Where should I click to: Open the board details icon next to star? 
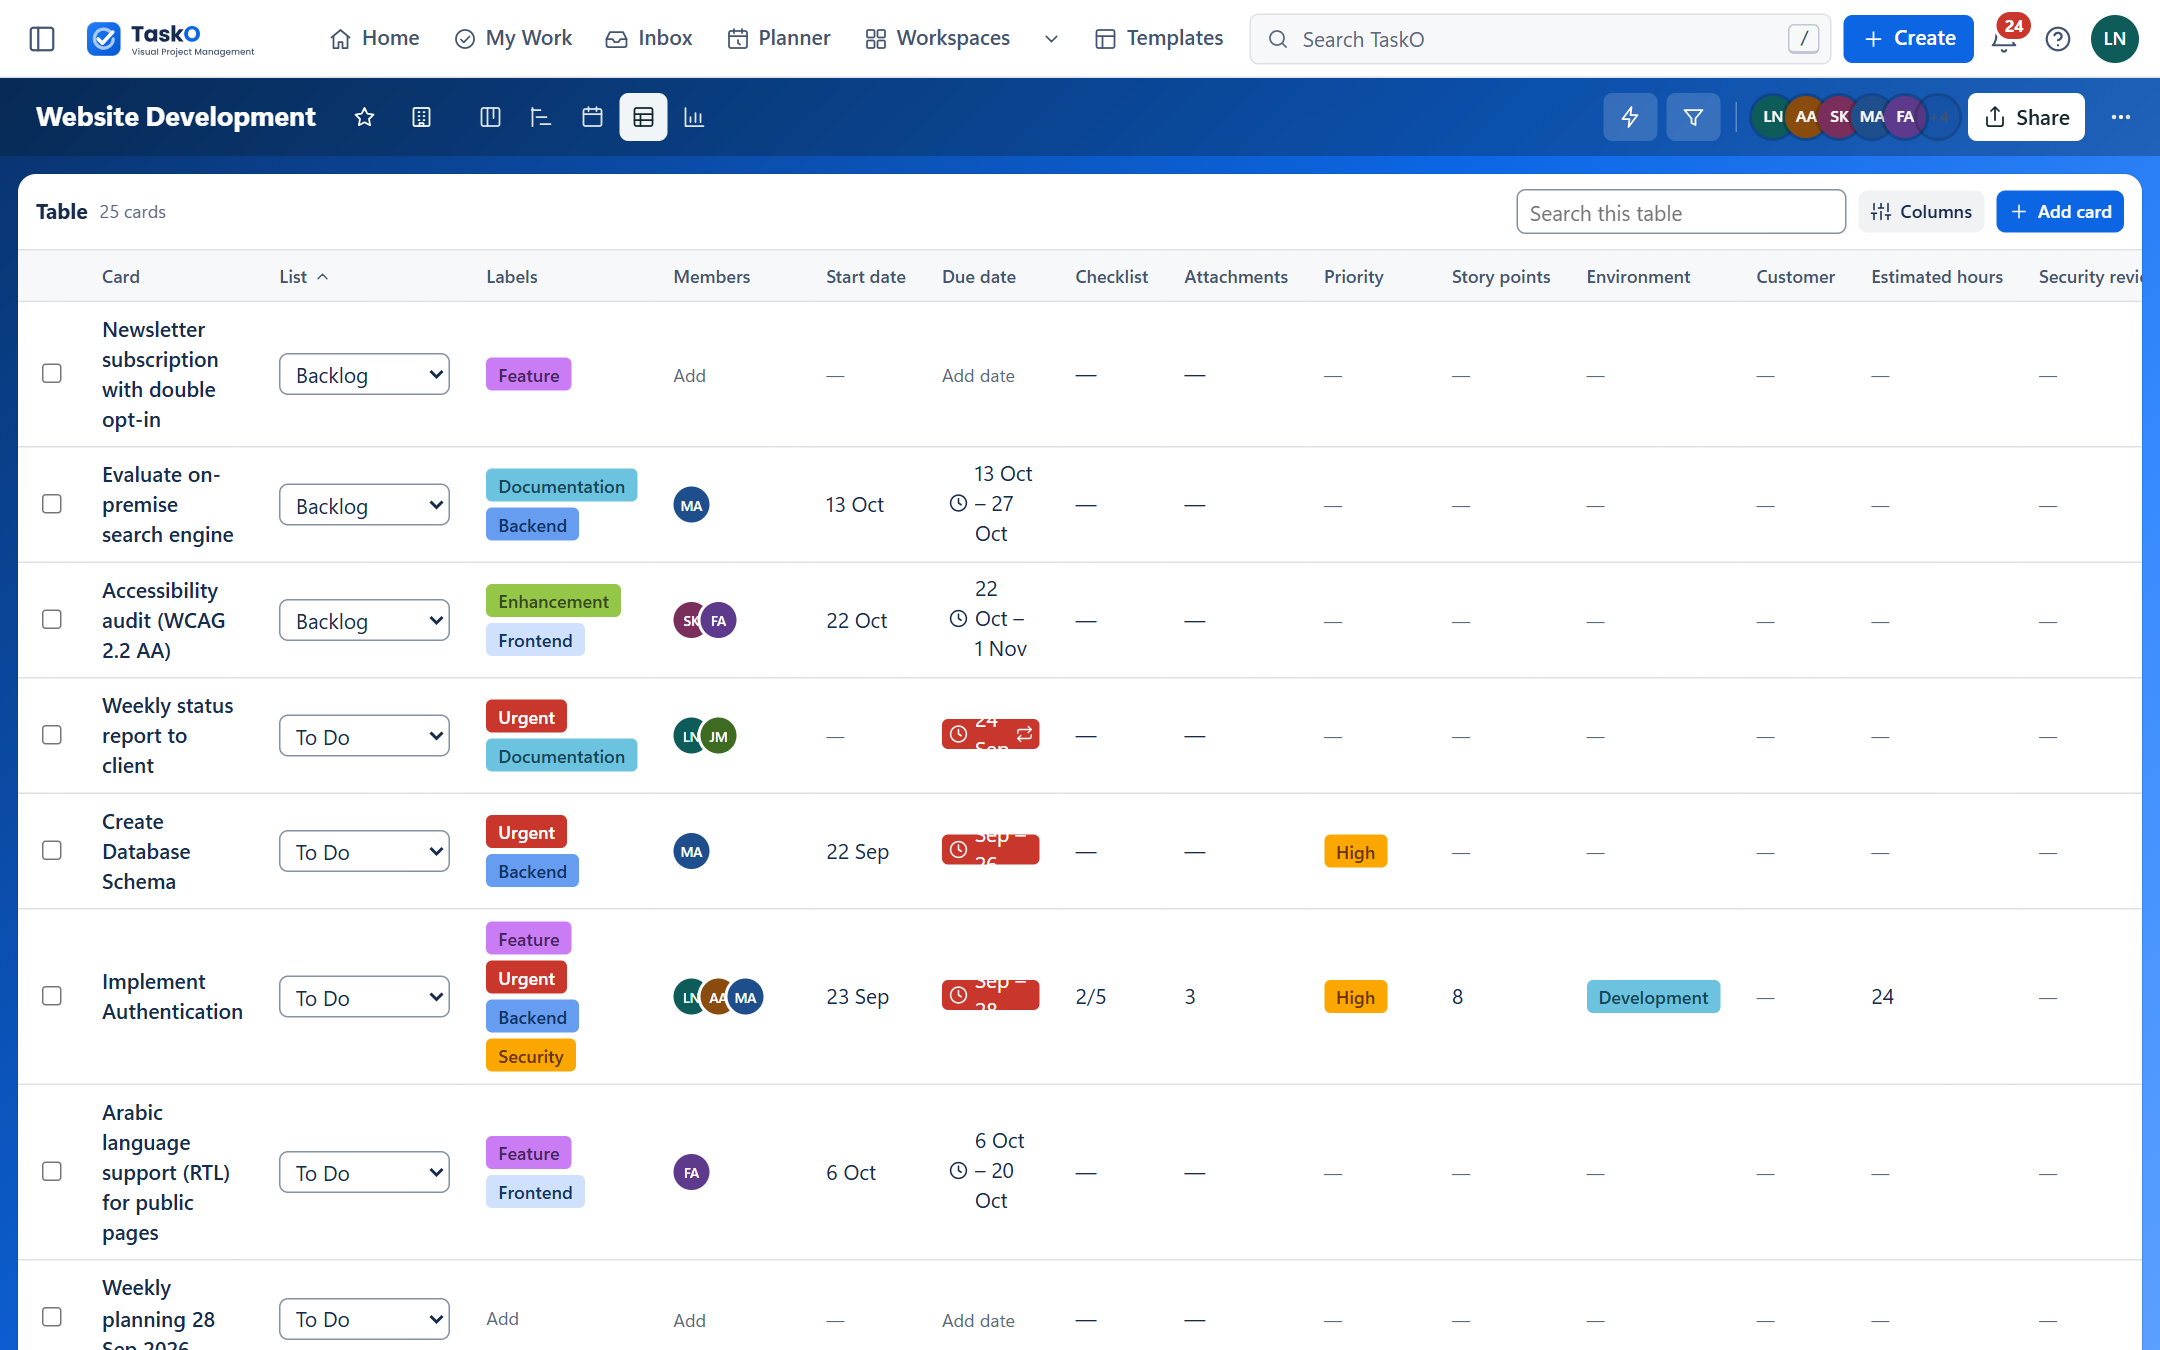[x=422, y=117]
